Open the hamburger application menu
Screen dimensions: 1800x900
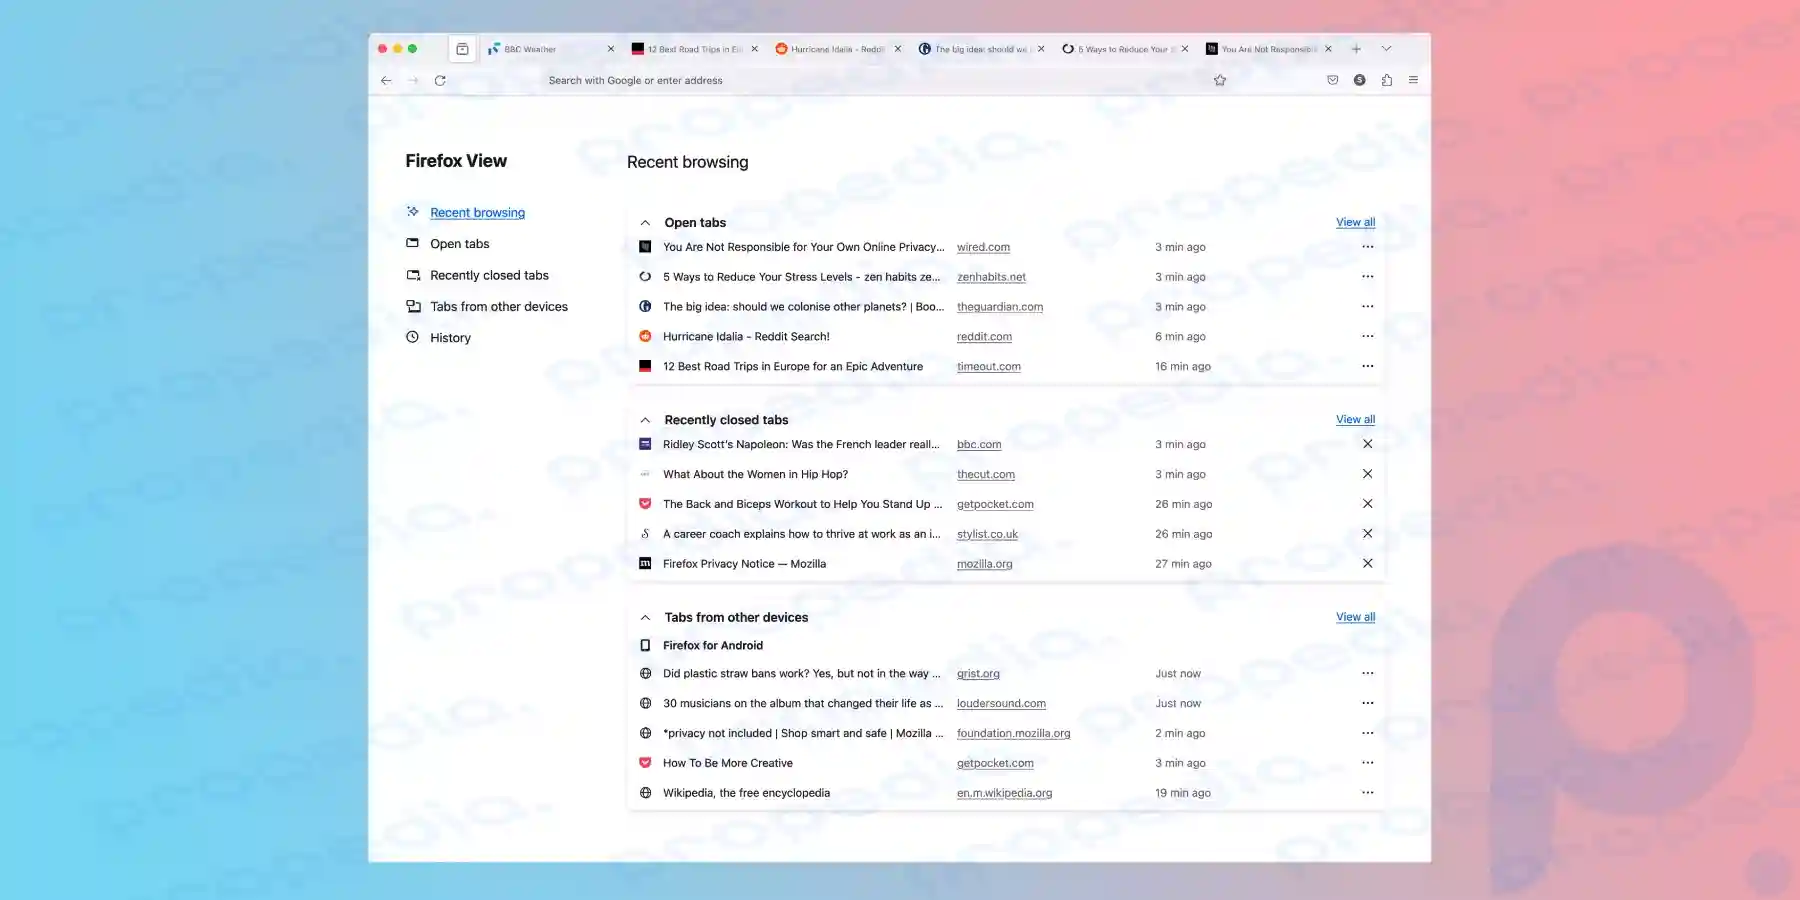point(1413,80)
